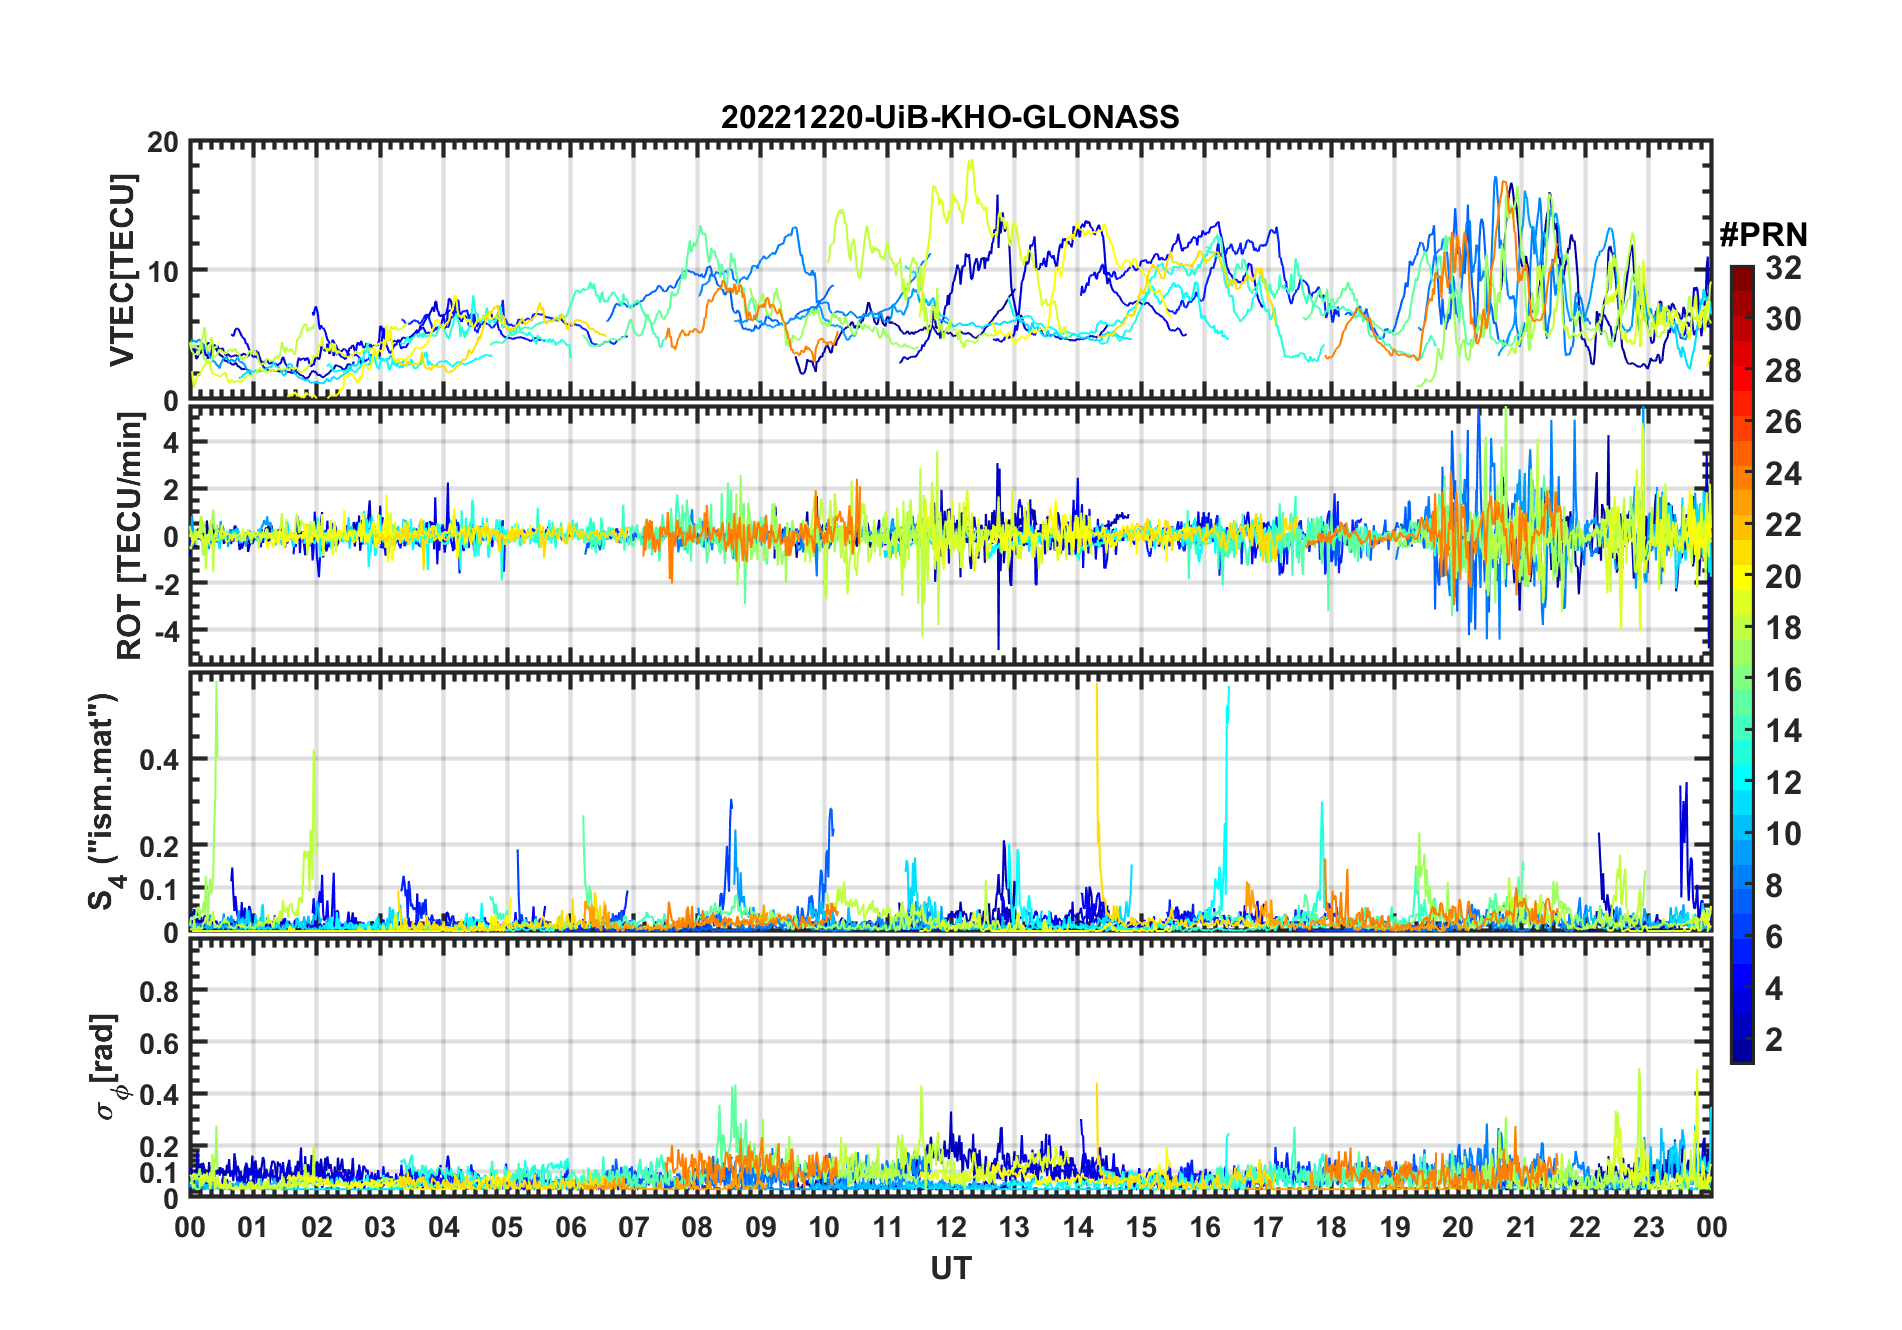Click x-axis hour tick label 23
Screen dimensions: 1902x1330
click(1649, 1227)
